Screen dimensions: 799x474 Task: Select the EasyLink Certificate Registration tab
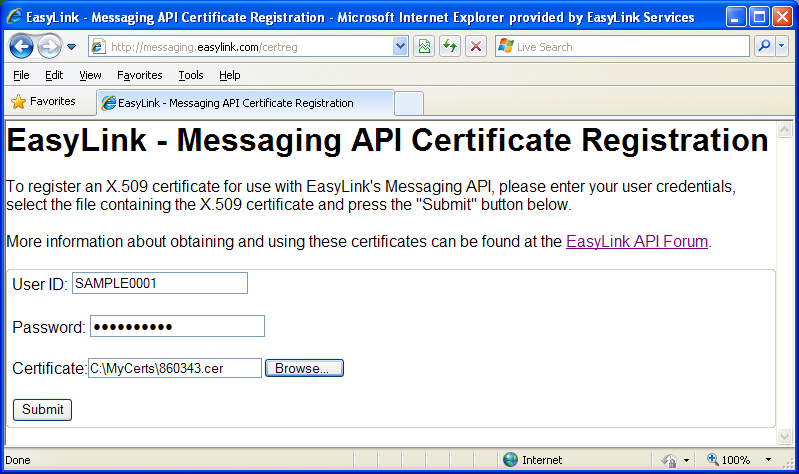[x=240, y=103]
